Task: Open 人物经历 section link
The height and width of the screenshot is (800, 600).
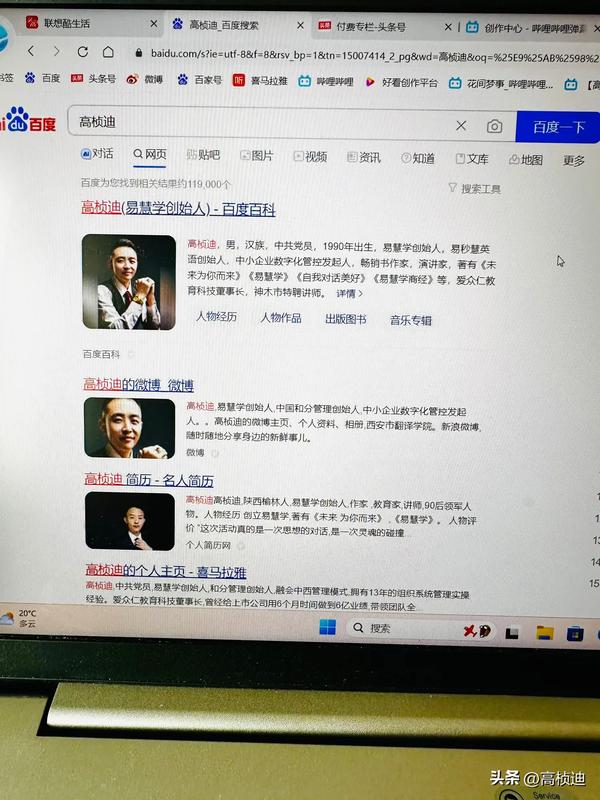Action: tap(216, 316)
